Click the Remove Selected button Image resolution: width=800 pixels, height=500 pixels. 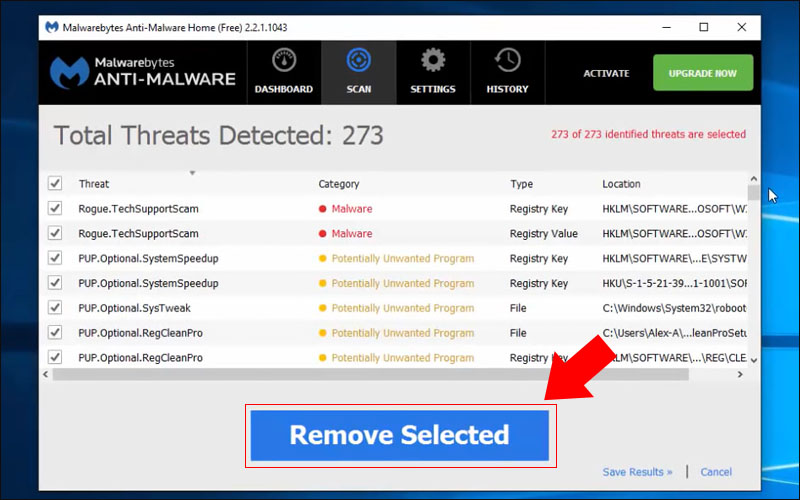click(x=399, y=435)
